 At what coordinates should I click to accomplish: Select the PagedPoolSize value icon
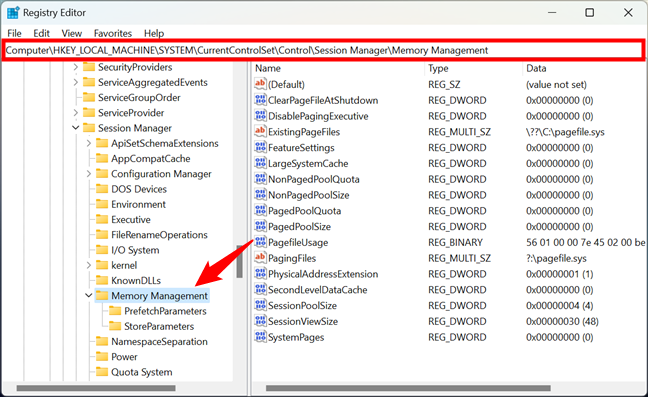[x=260, y=226]
